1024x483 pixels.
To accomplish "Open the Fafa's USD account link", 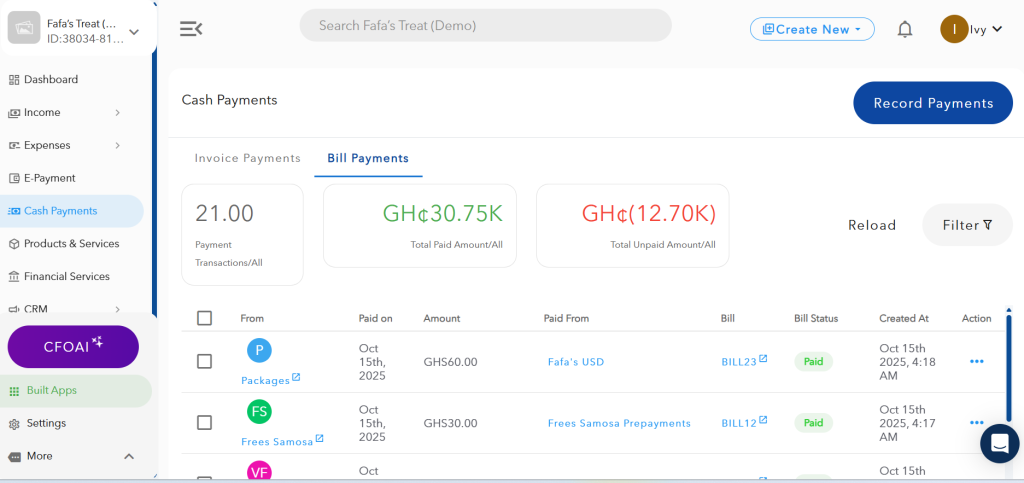I will coord(576,362).
